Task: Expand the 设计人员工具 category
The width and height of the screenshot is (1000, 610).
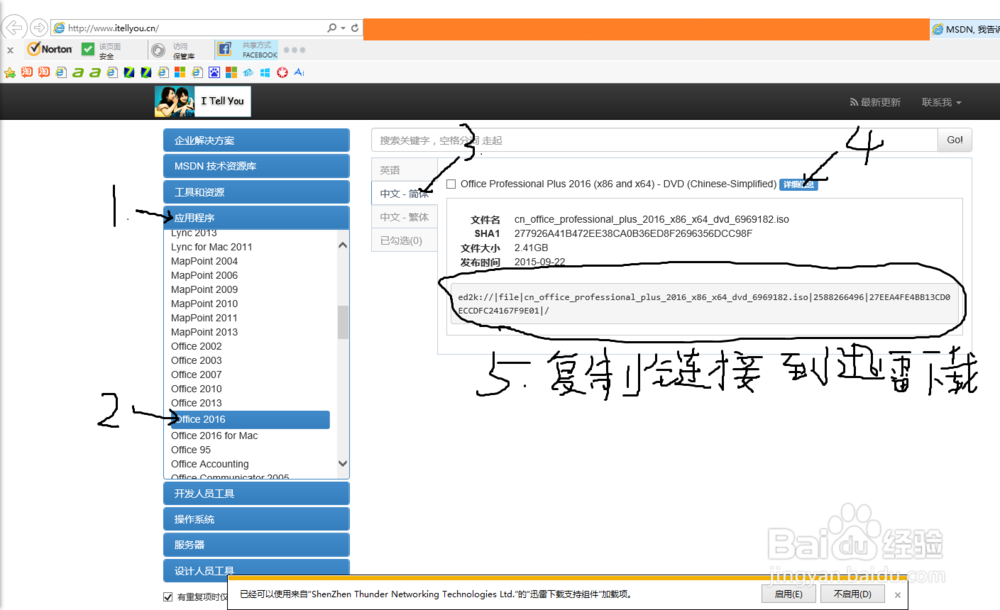Action: (256, 570)
